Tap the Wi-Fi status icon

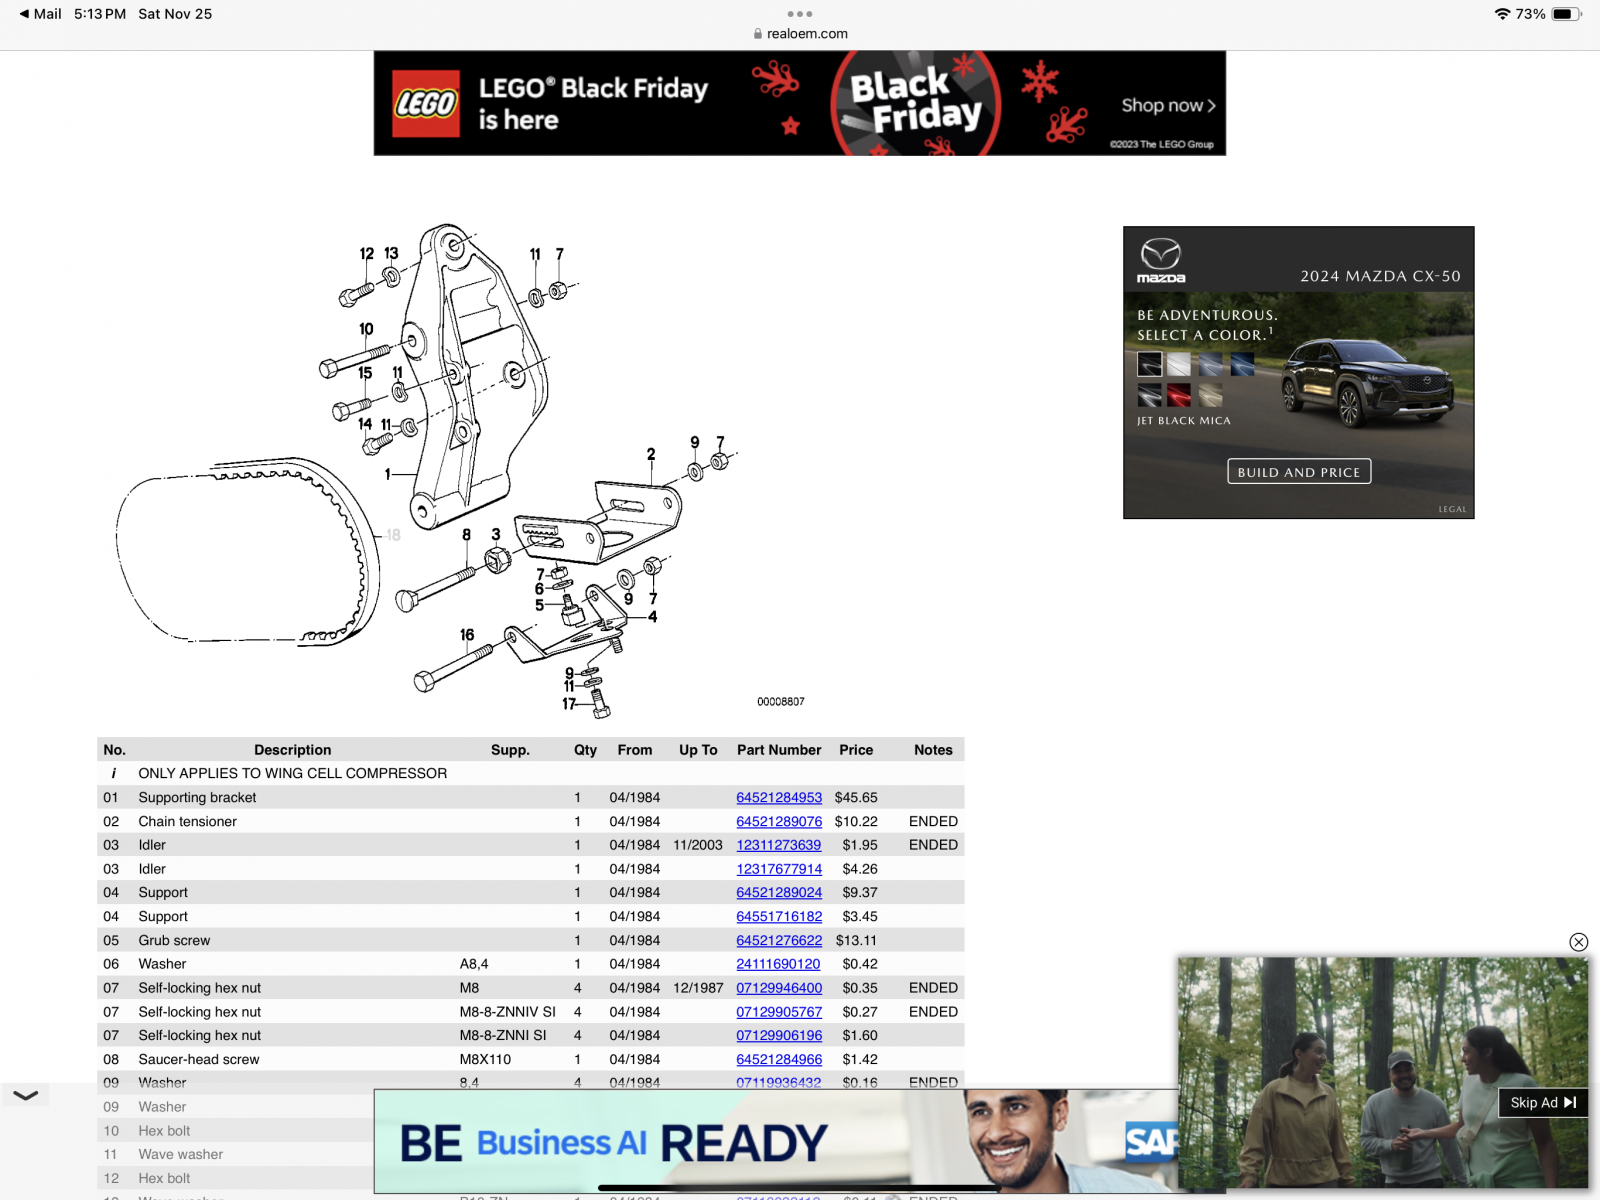1501,14
